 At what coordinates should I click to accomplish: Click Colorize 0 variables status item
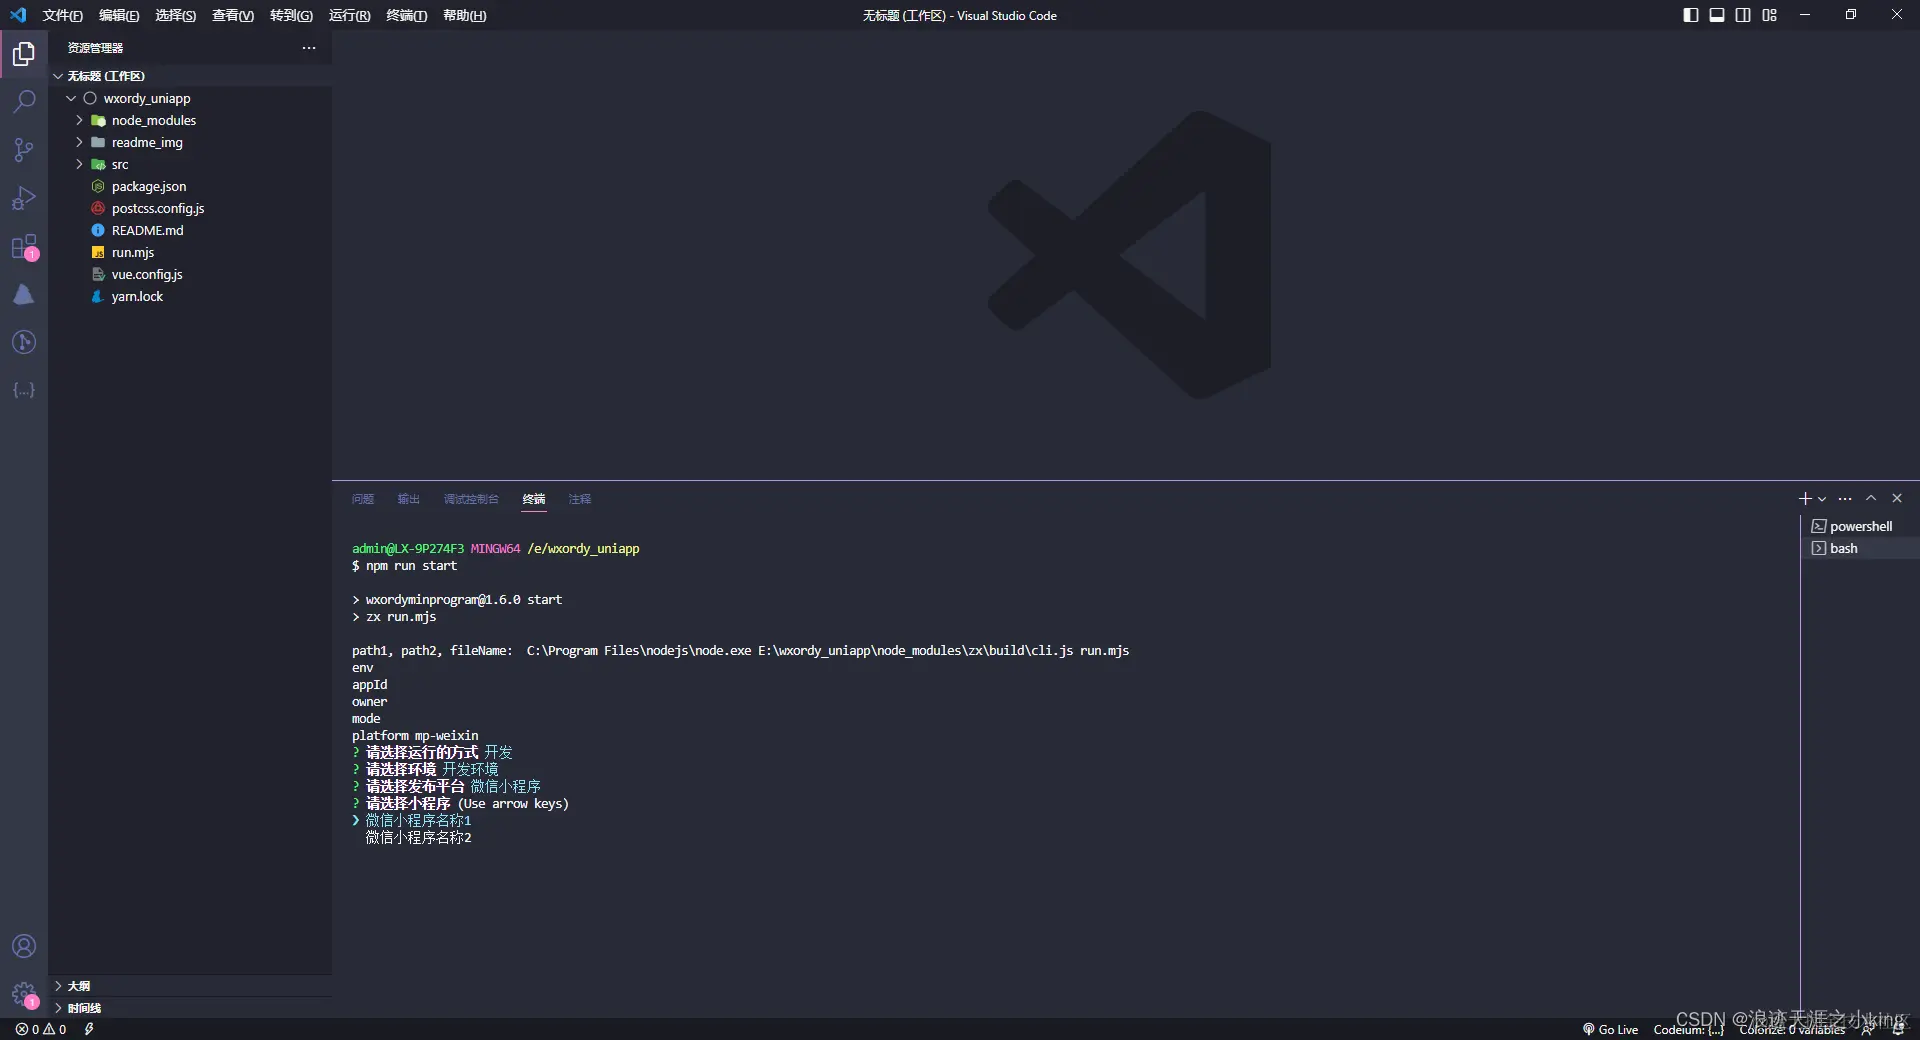coord(1791,1029)
